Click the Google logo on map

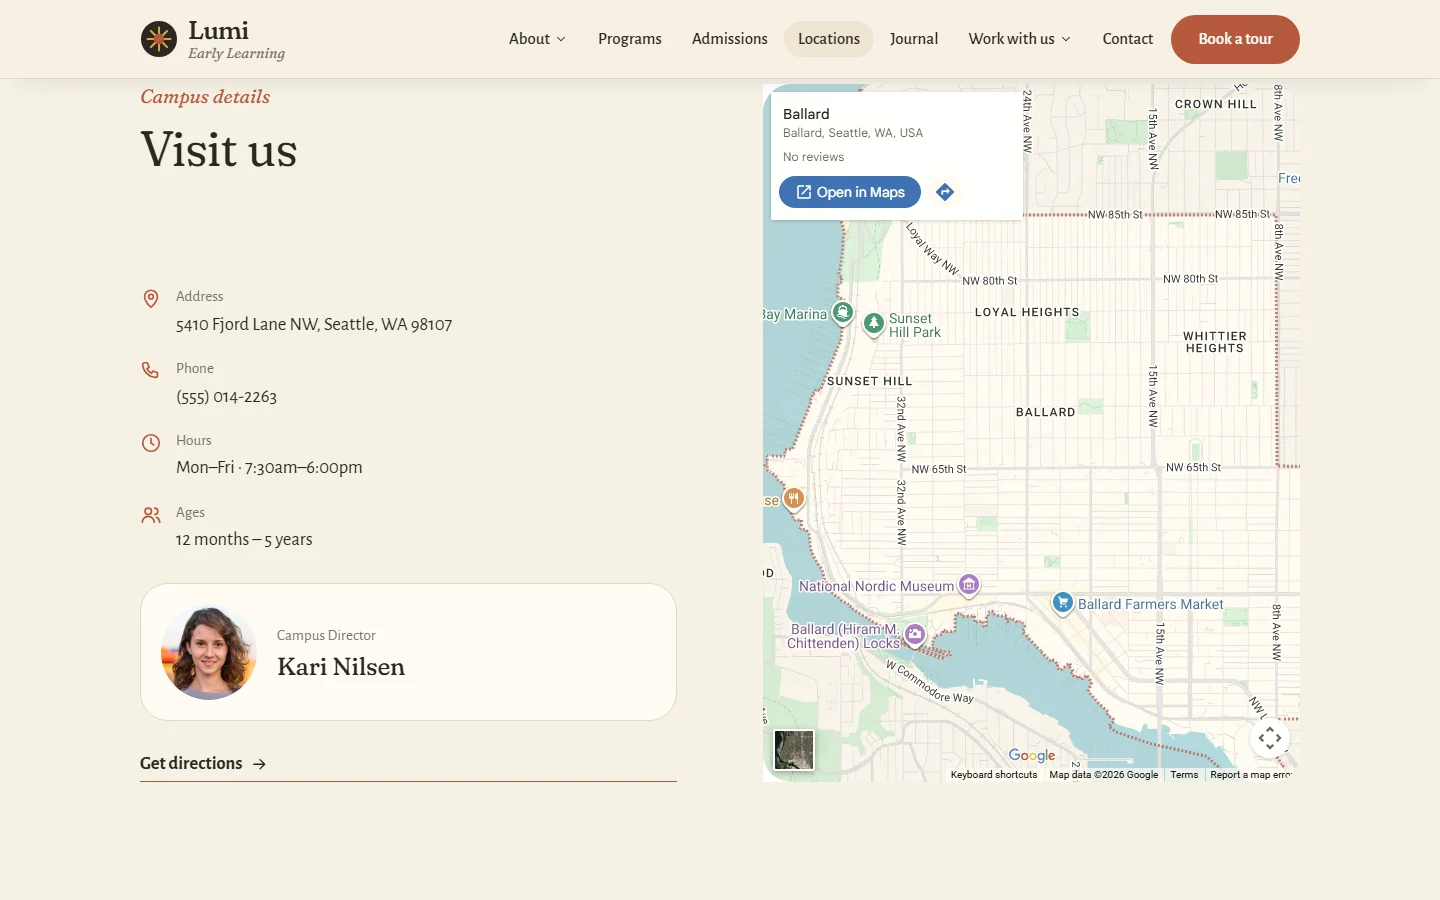pos(1032,756)
